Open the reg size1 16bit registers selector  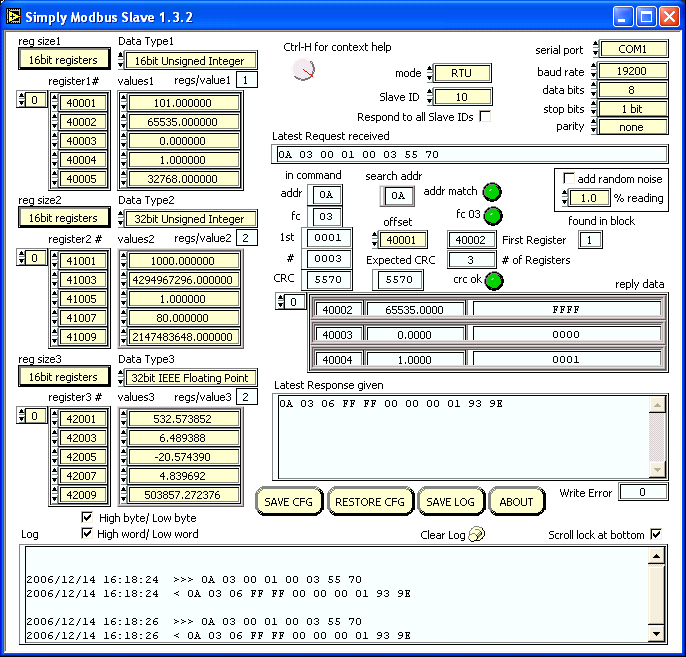[64, 59]
